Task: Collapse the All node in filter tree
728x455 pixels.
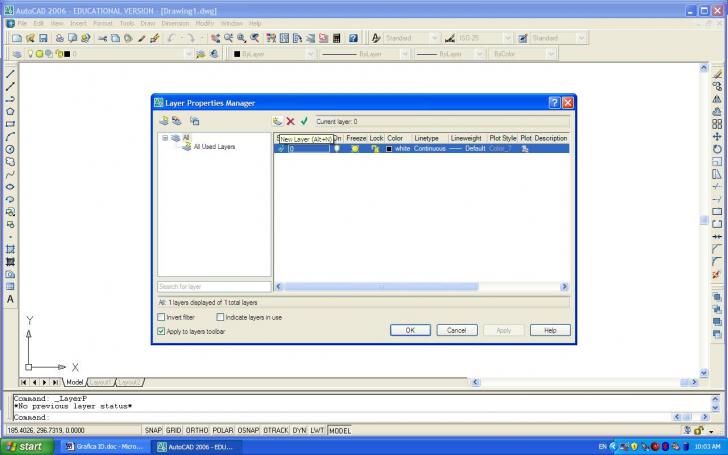Action: 165,138
